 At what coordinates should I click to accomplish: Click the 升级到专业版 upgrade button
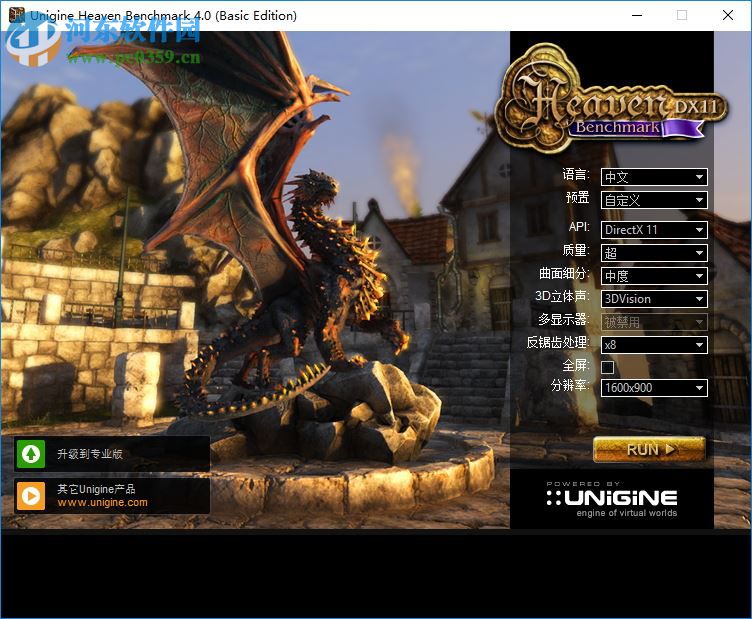[112, 454]
